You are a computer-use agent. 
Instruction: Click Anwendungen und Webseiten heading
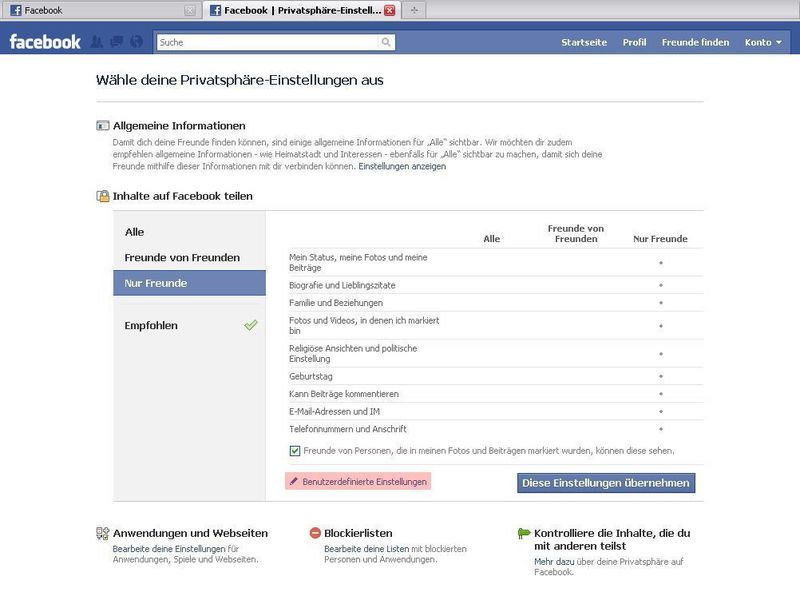(190, 533)
